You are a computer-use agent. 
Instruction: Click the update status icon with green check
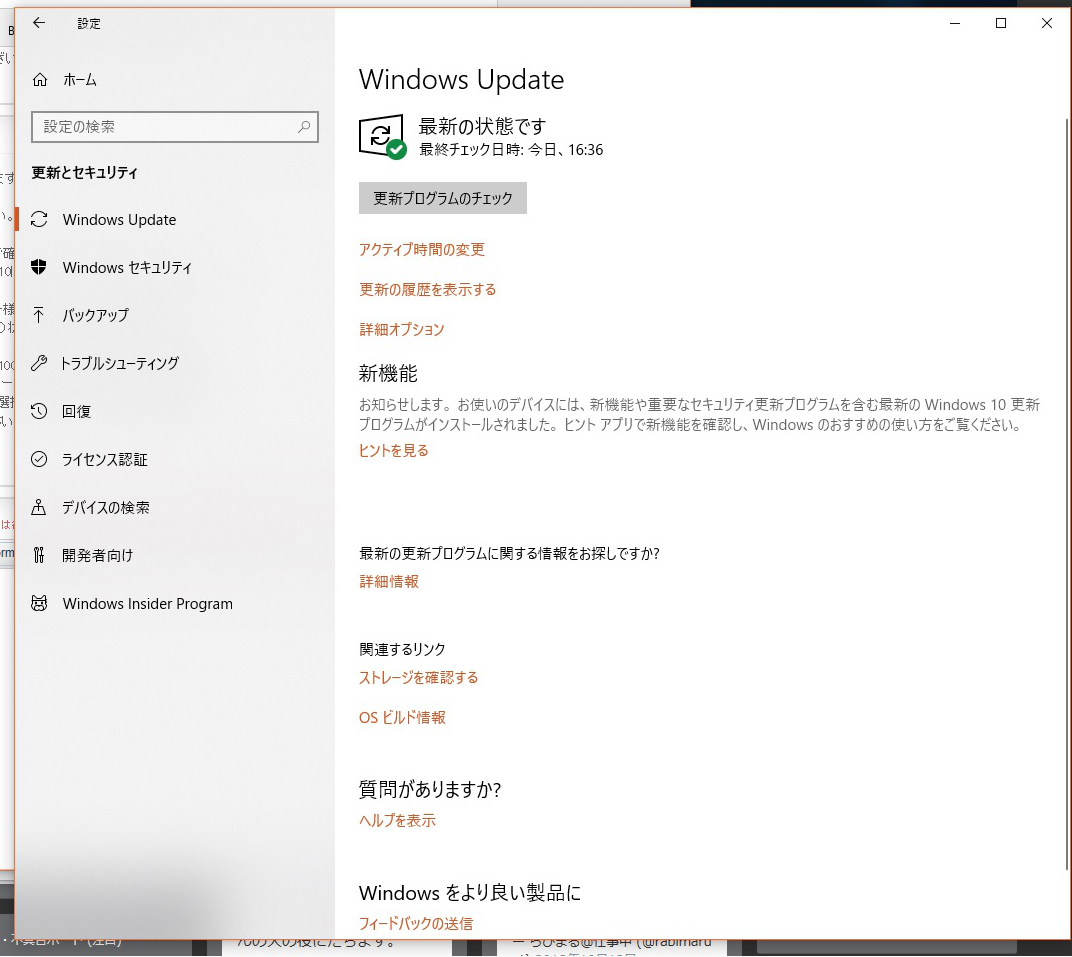[x=382, y=137]
